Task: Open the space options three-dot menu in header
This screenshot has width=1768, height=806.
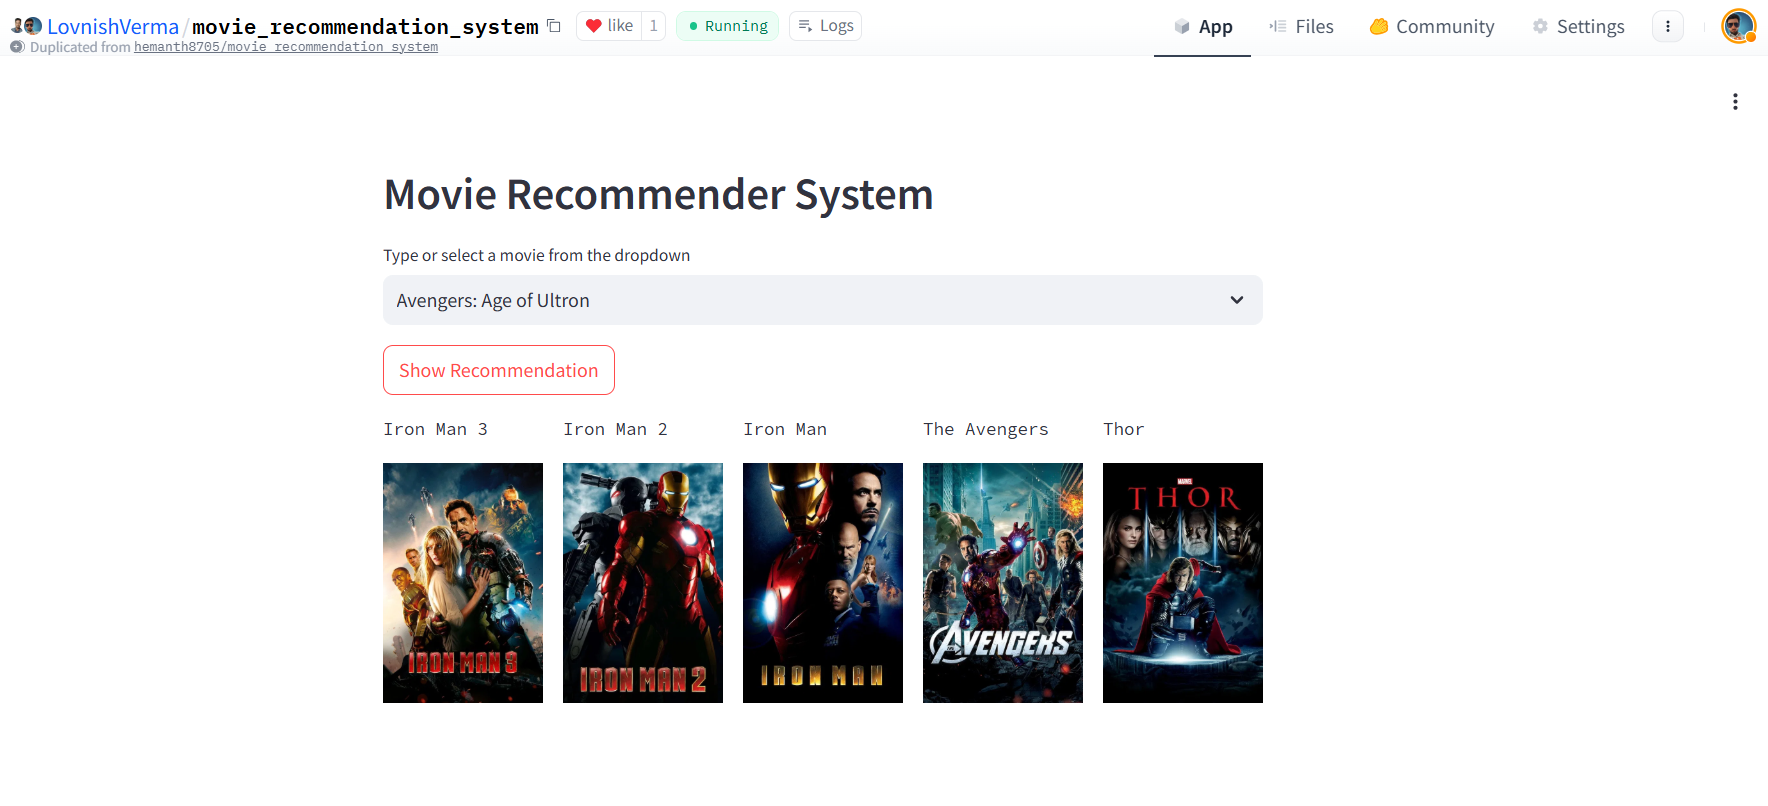Action: pyautogui.click(x=1668, y=26)
